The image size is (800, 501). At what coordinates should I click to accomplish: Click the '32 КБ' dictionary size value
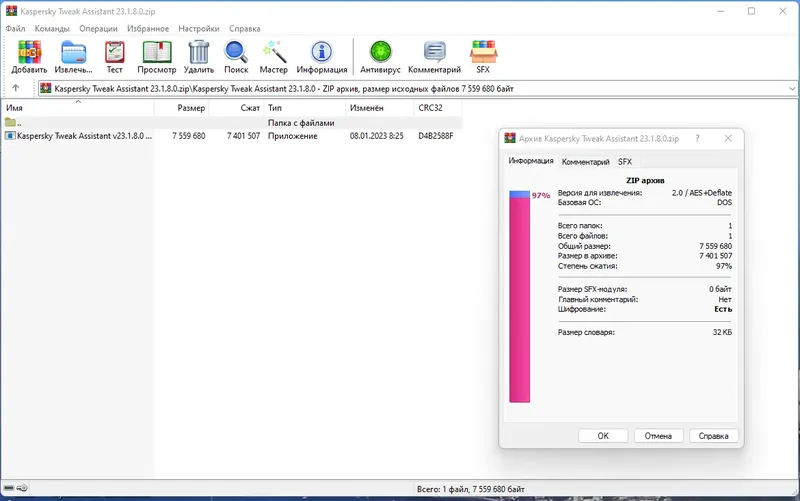point(722,332)
